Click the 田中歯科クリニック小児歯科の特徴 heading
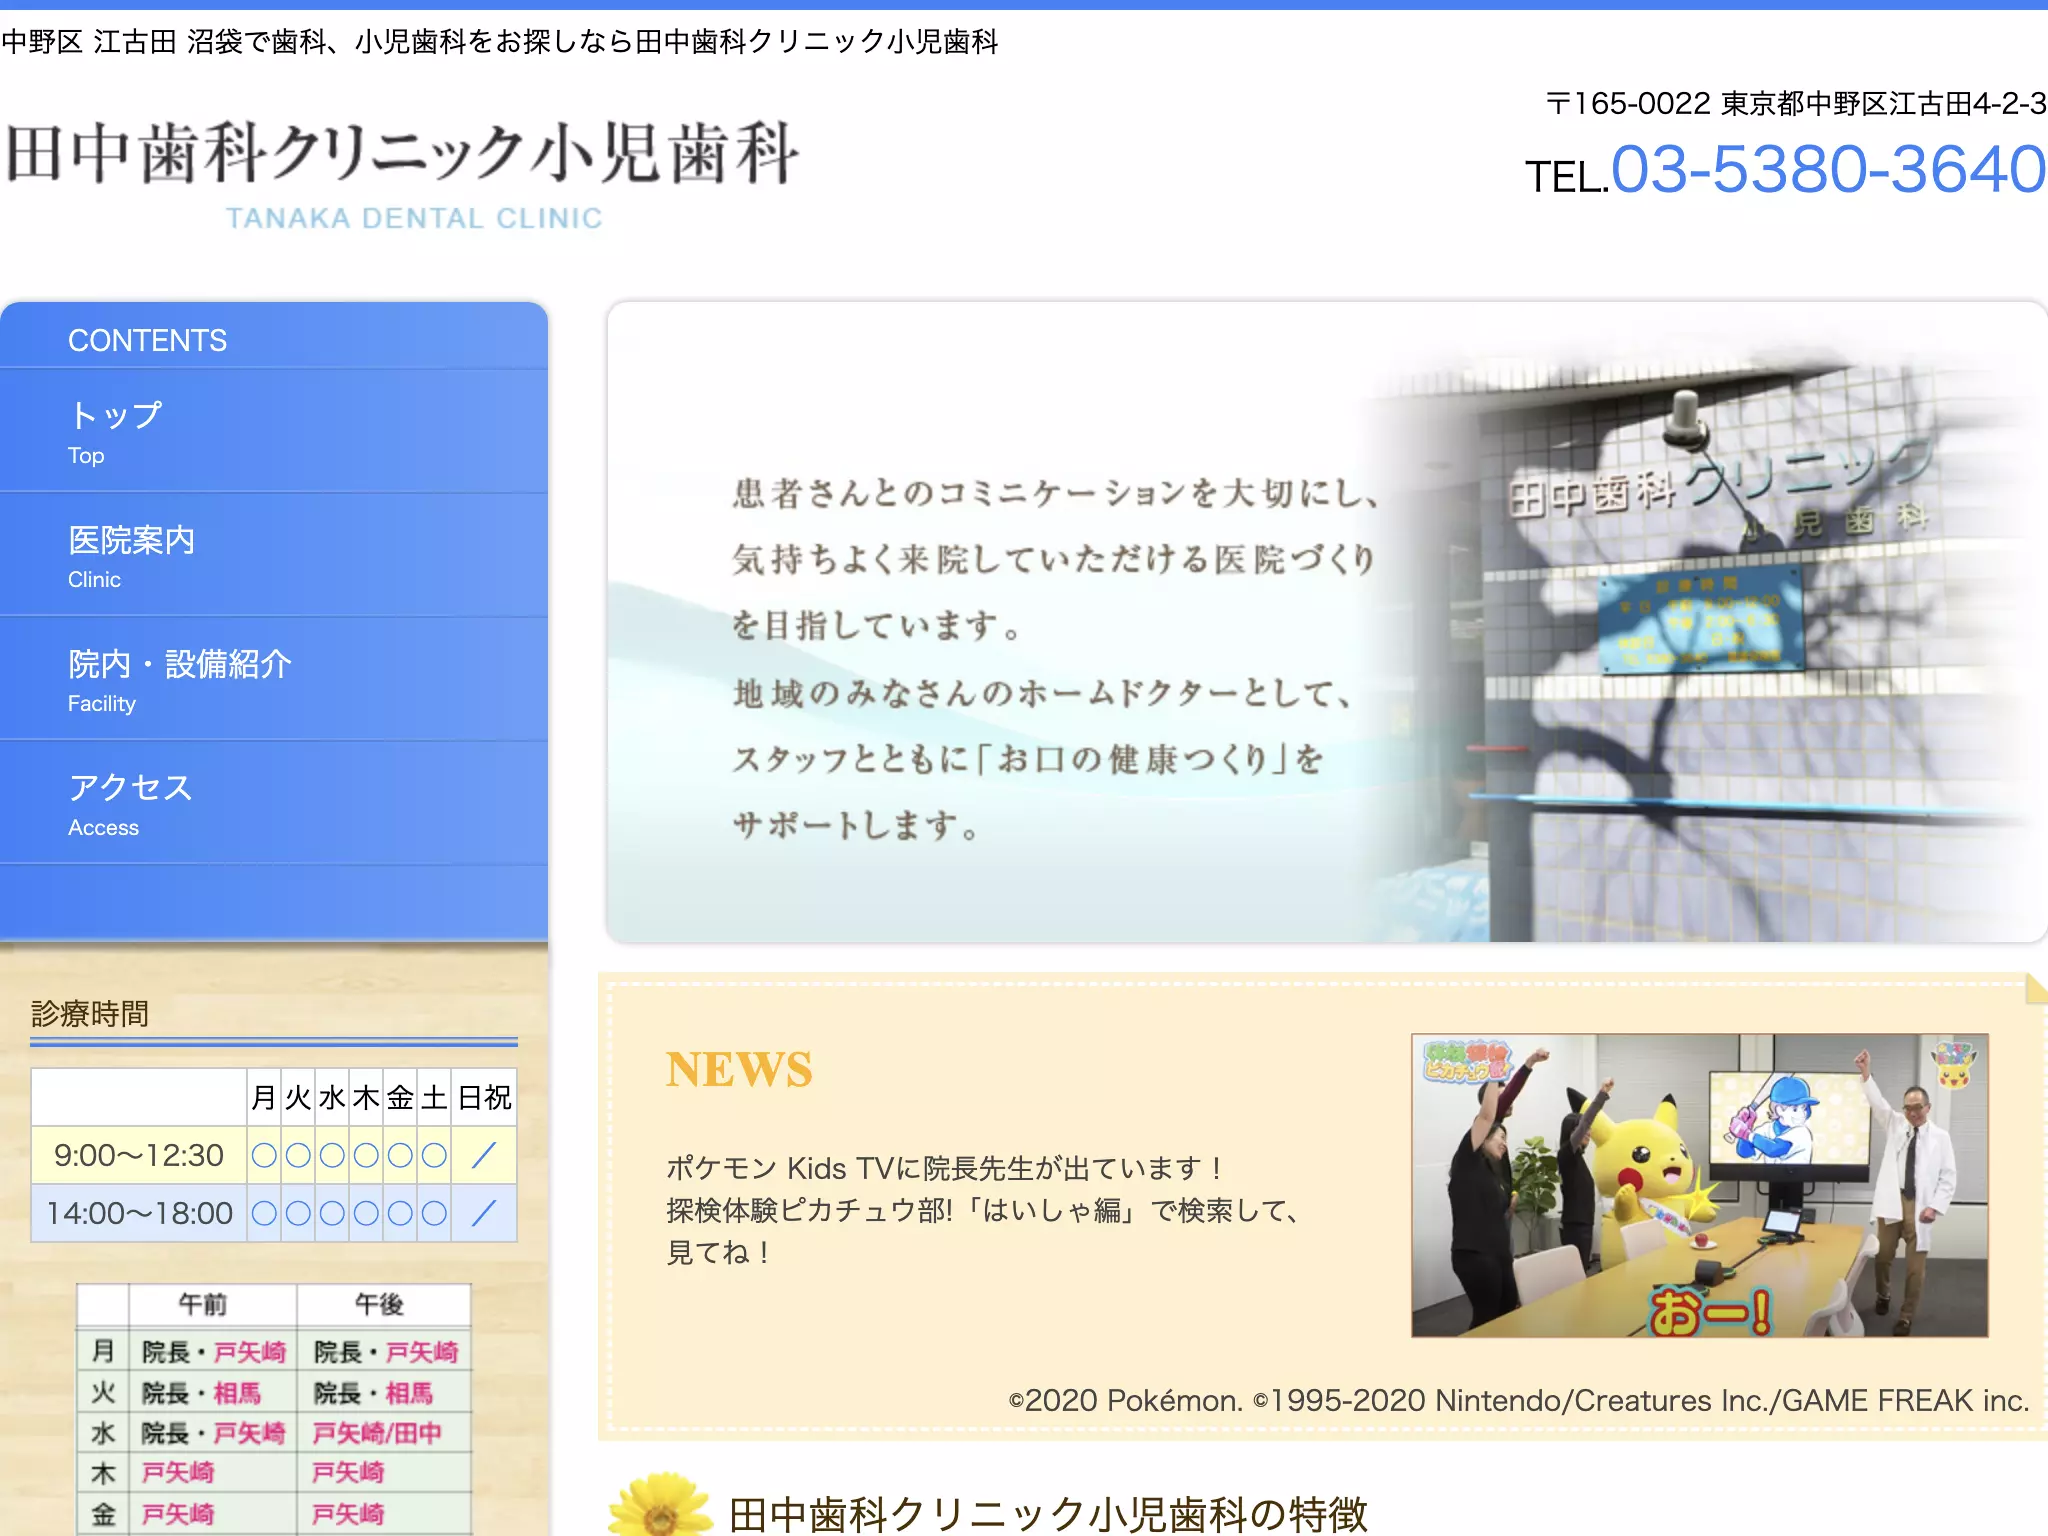 click(1048, 1514)
